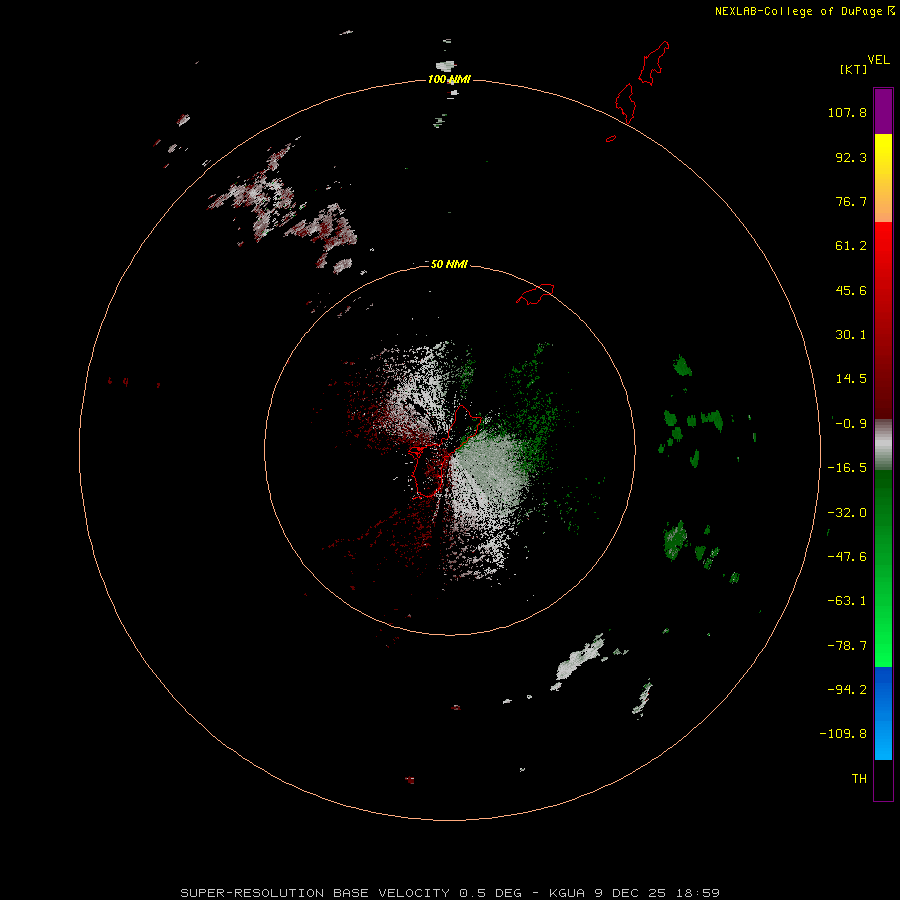This screenshot has height=900, width=900.
Task: Click the -78.7 velocity scale value
Action: [847, 646]
